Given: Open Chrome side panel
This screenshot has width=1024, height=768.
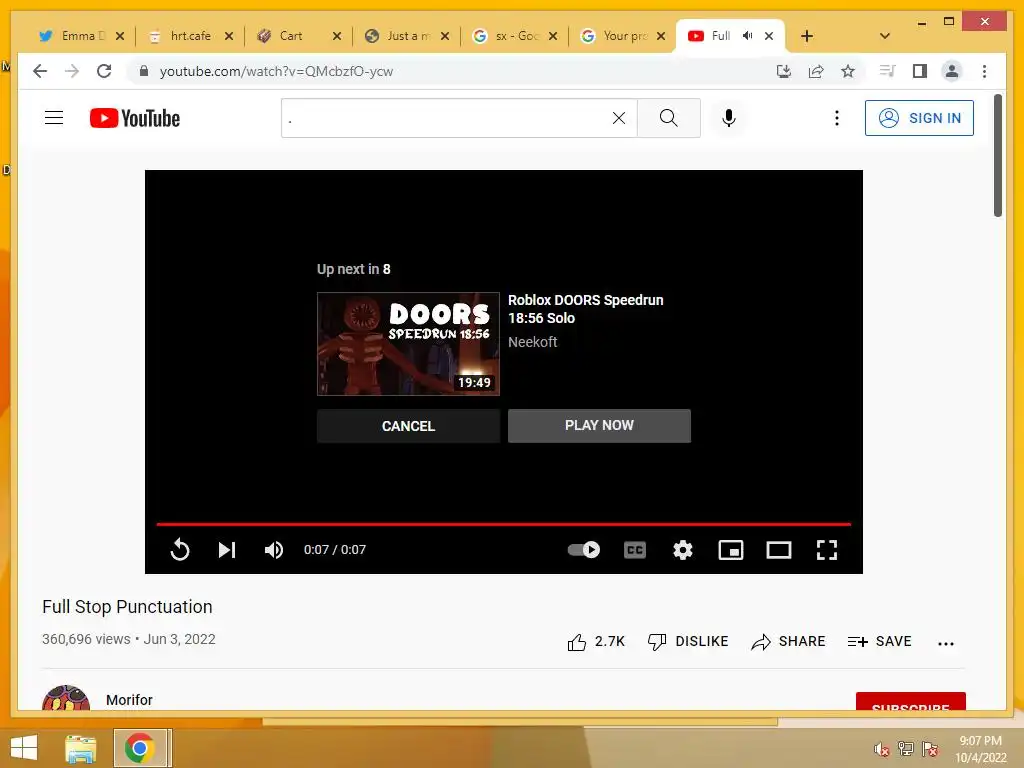Looking at the screenshot, I should tap(920, 71).
